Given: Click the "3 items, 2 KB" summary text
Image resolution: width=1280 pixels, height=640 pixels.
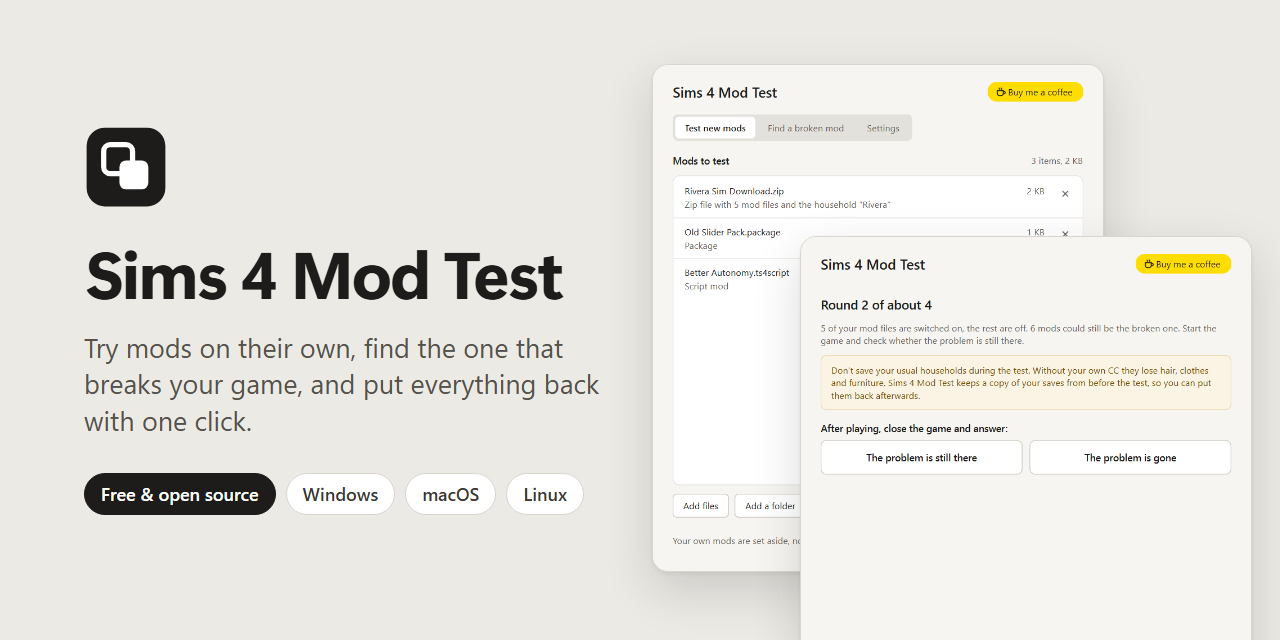Looking at the screenshot, I should 1057,161.
